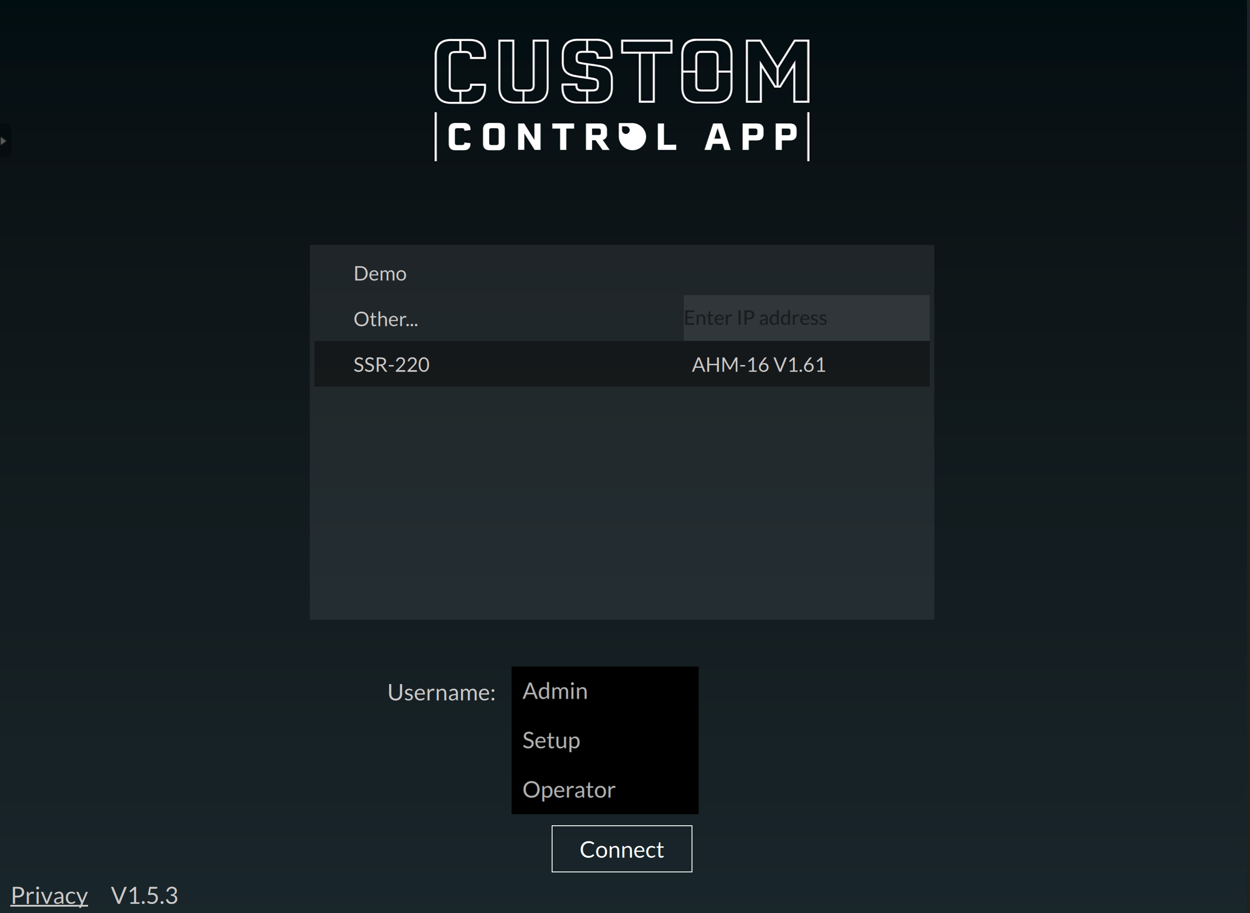Screen dimensions: 1250x913
Task: Choose Admin as the username
Action: 555,691
